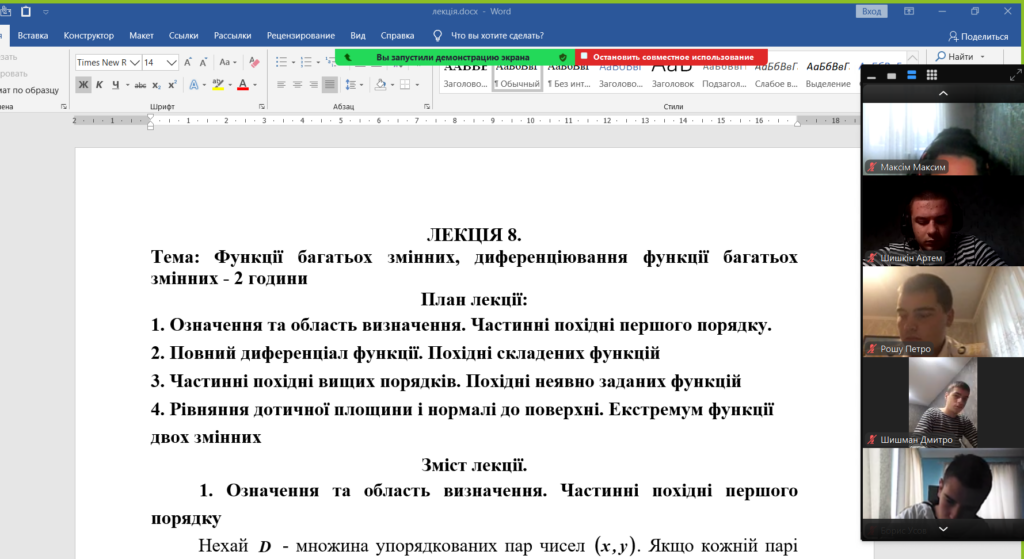1024x559 pixels.
Task: Open the Макет ribbon tab
Action: tap(141, 36)
